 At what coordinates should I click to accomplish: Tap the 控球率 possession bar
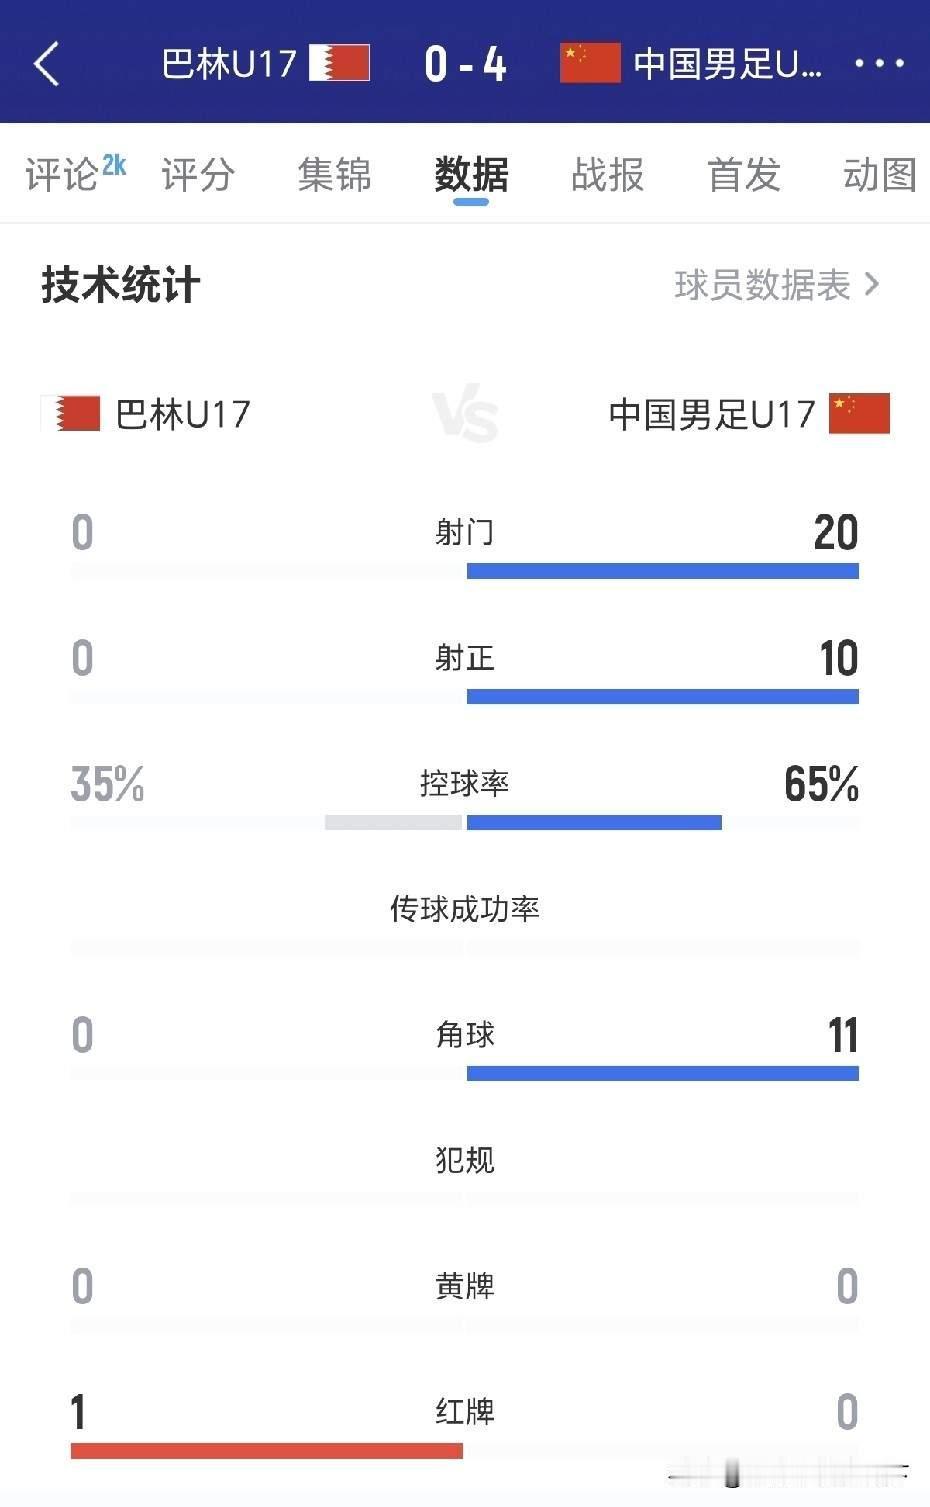523,822
